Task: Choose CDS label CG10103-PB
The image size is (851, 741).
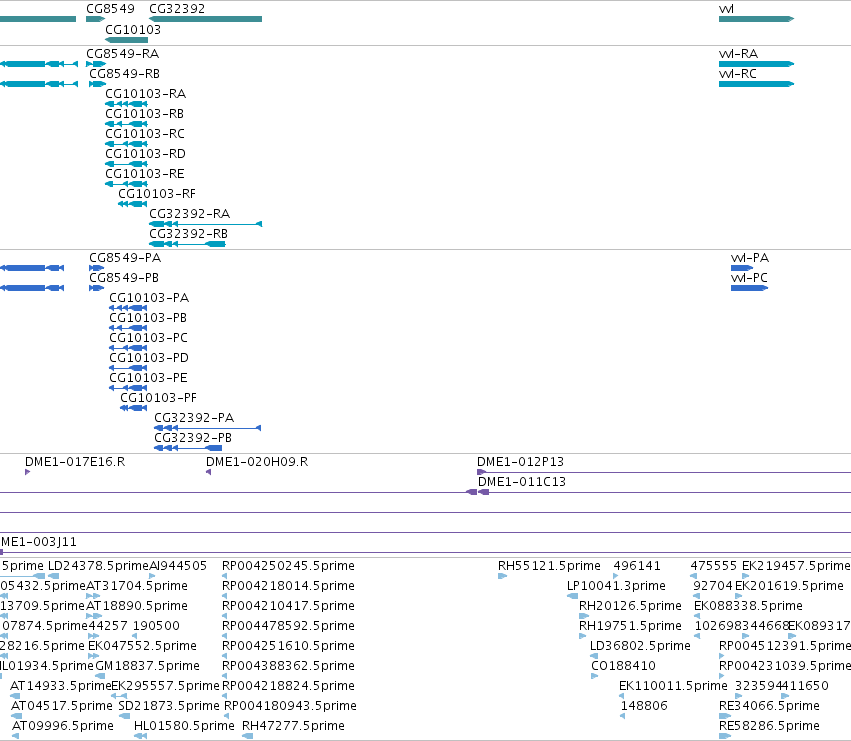Action: pos(148,318)
